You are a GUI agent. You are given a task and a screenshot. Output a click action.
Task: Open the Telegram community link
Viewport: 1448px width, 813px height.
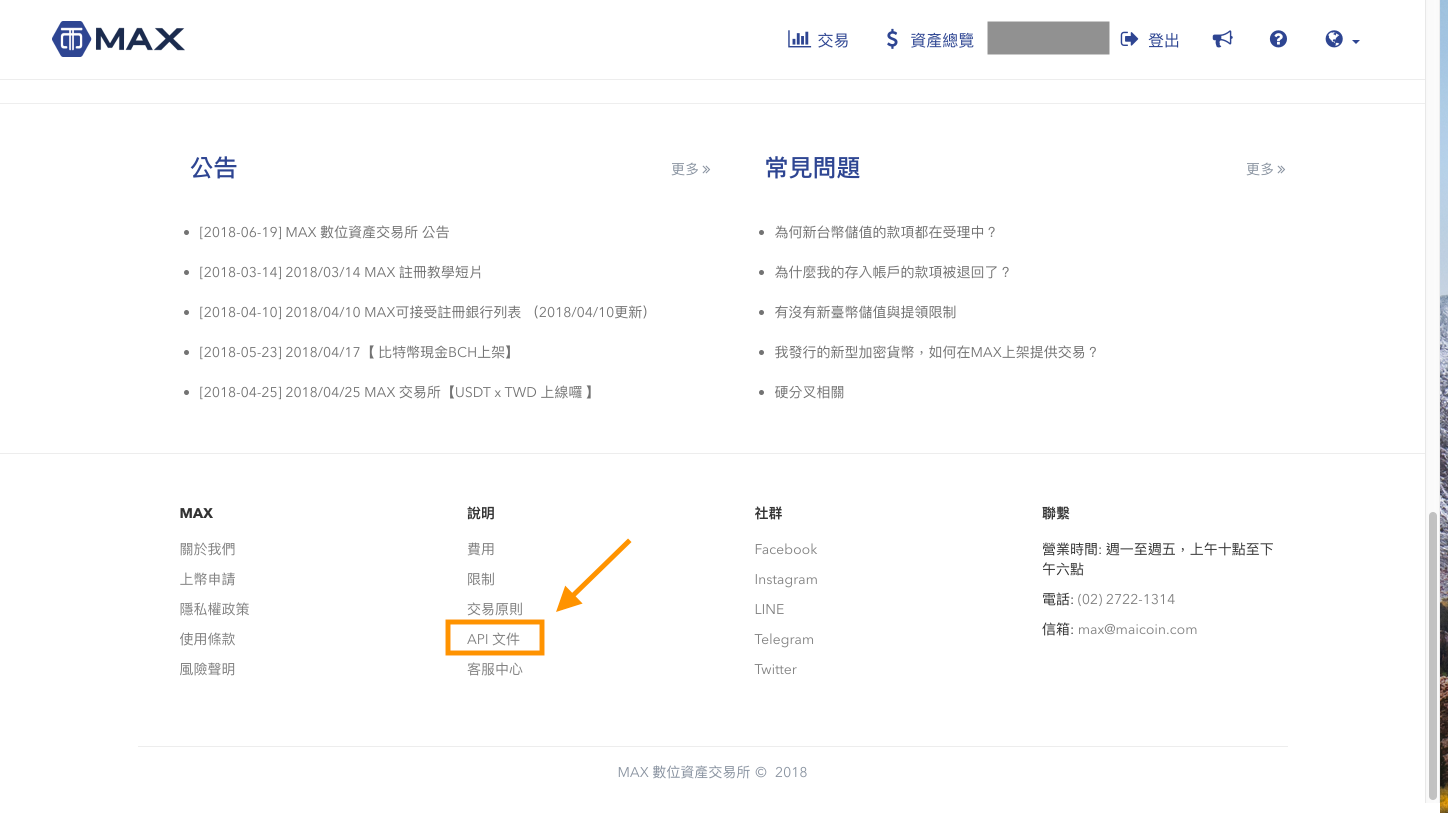(x=784, y=639)
